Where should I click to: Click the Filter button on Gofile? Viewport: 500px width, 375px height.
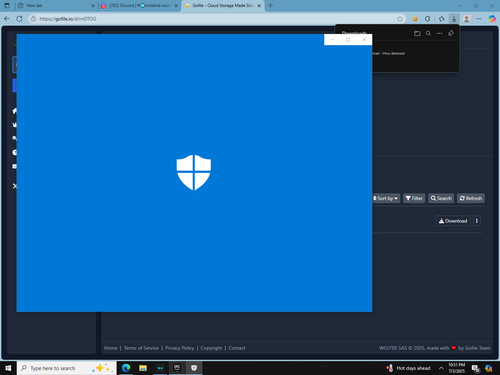point(414,198)
